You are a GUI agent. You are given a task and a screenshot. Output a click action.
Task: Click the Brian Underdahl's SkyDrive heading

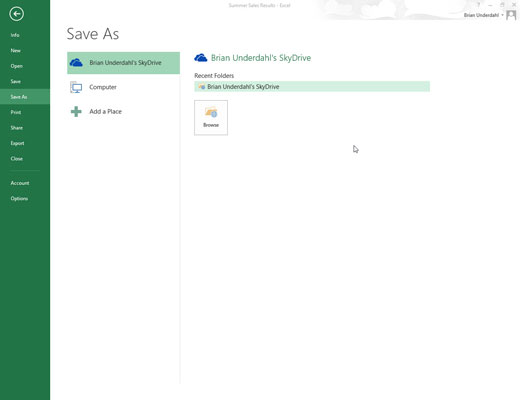tap(261, 58)
